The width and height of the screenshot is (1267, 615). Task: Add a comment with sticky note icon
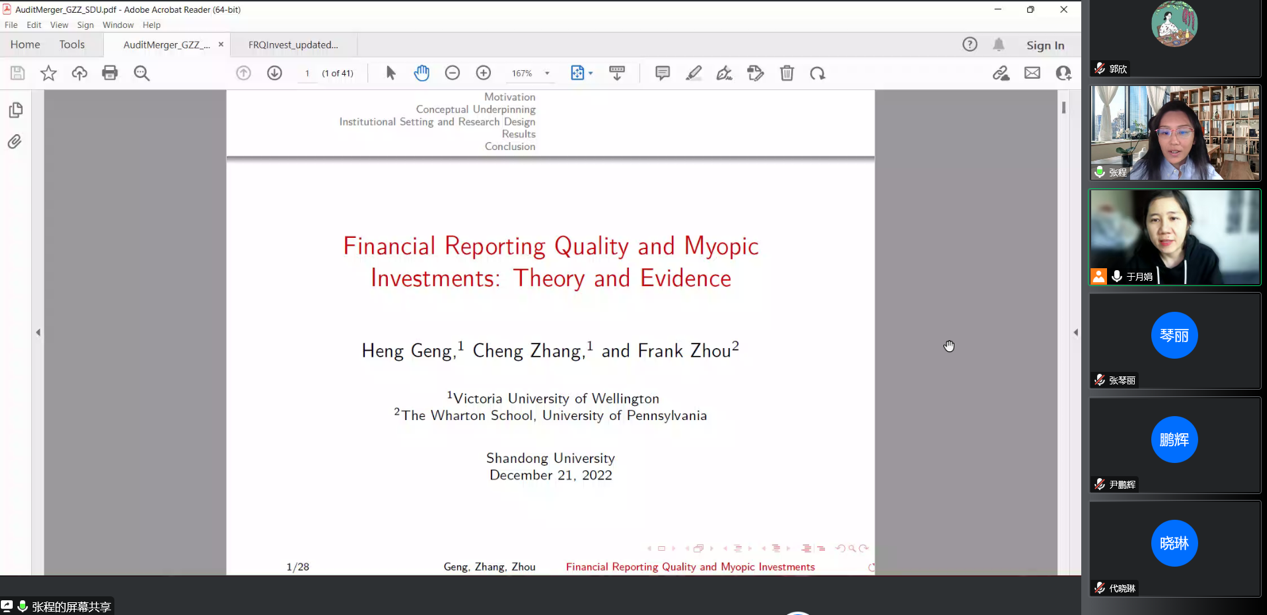pyautogui.click(x=662, y=73)
